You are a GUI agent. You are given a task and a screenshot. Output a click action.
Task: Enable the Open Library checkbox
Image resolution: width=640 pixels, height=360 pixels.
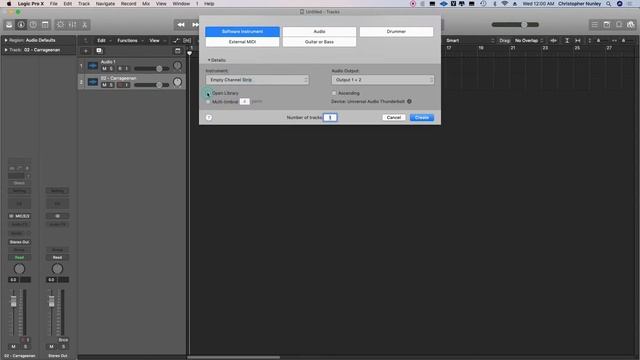coord(208,93)
